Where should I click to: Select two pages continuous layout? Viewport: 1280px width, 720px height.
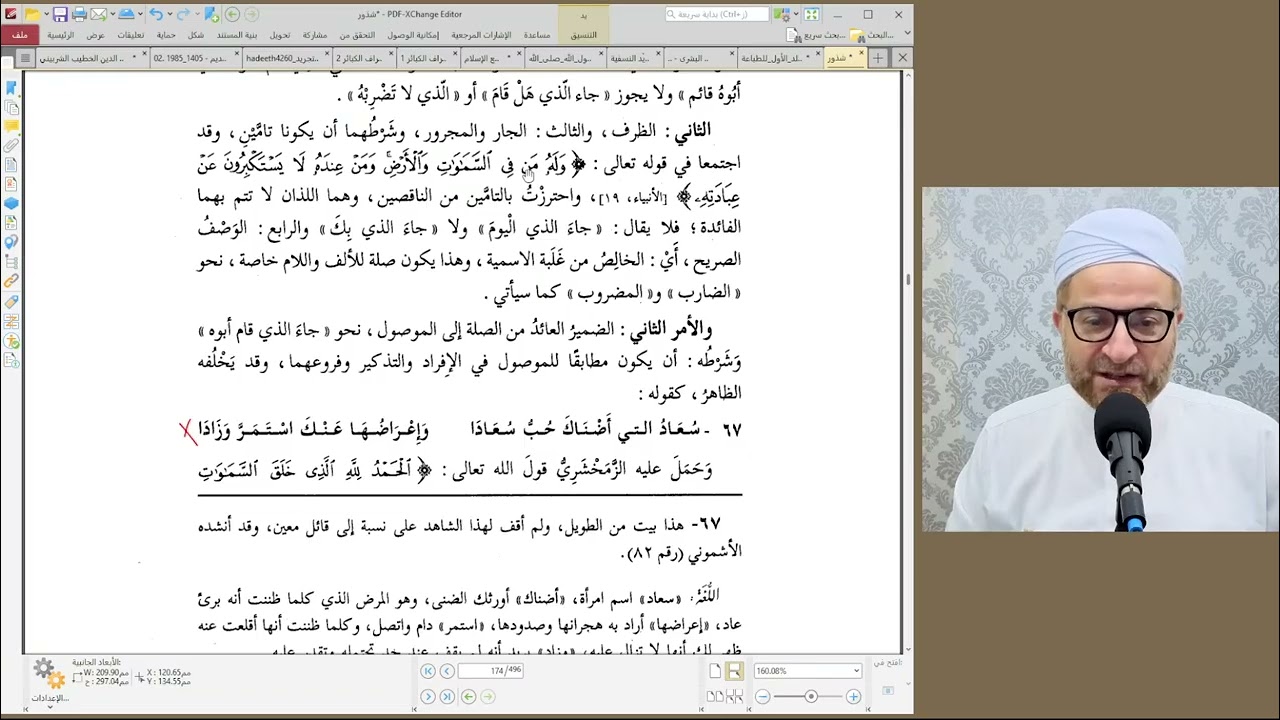coord(734,696)
